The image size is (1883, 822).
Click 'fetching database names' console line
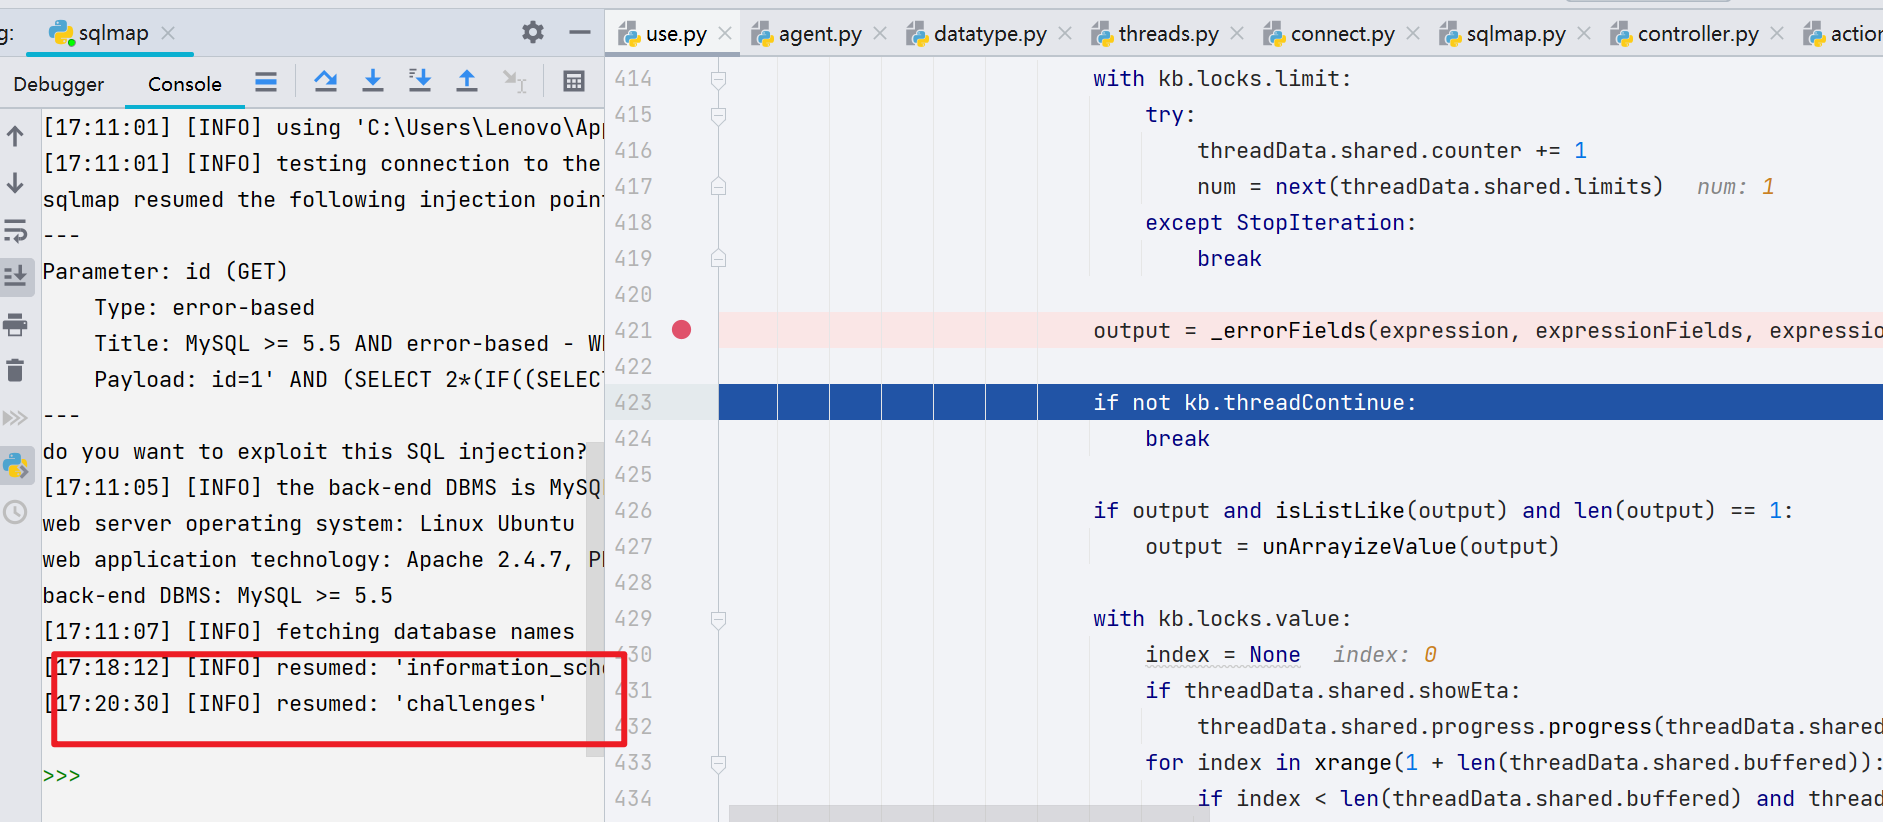309,631
